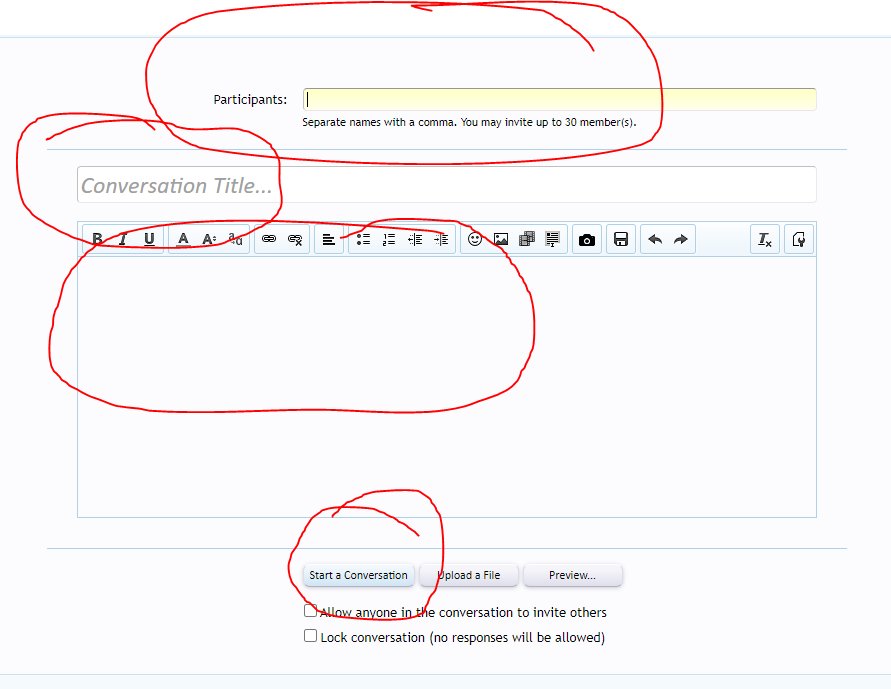Image resolution: width=891 pixels, height=689 pixels.
Task: Insert a link with chain icon
Action: pos(269,239)
